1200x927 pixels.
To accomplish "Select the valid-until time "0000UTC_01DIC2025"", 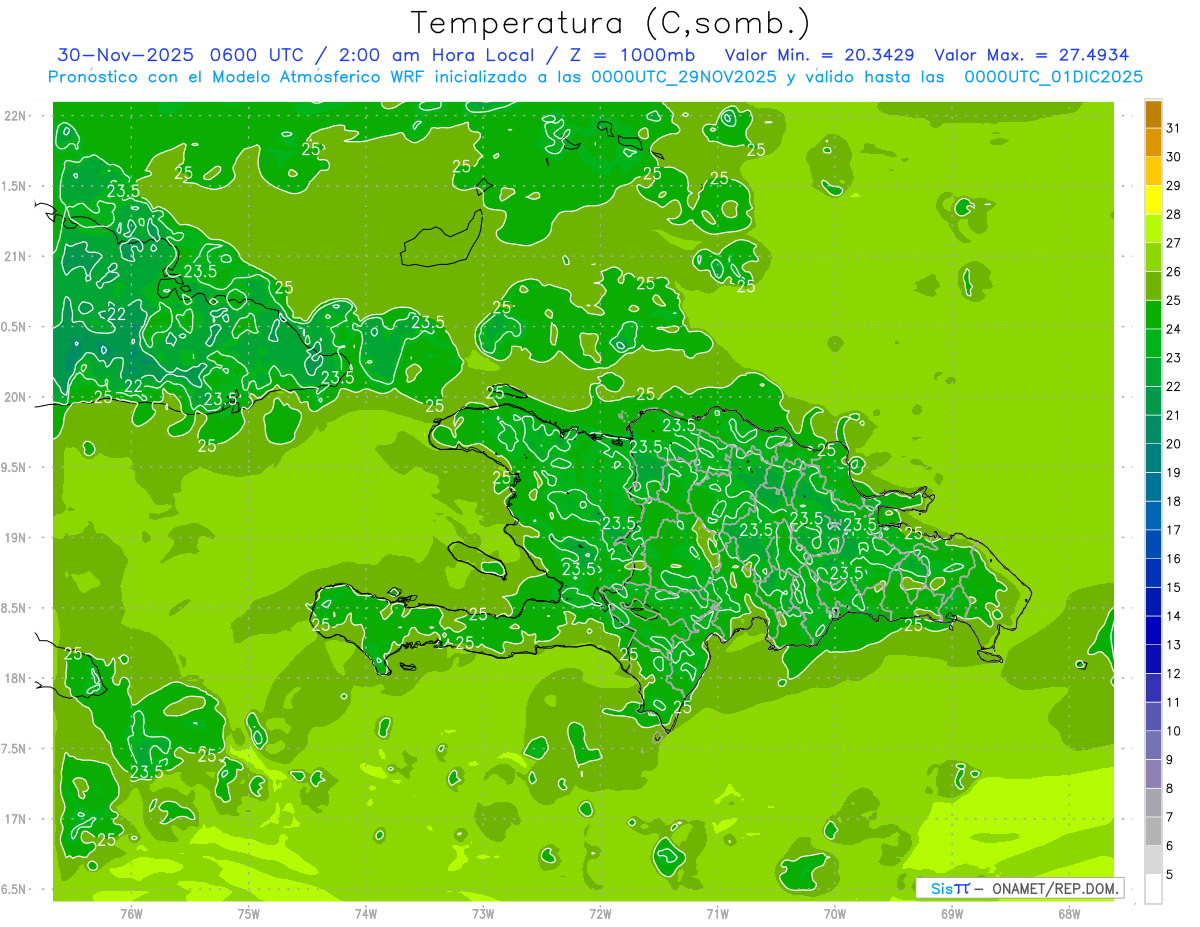I will coord(1053,77).
